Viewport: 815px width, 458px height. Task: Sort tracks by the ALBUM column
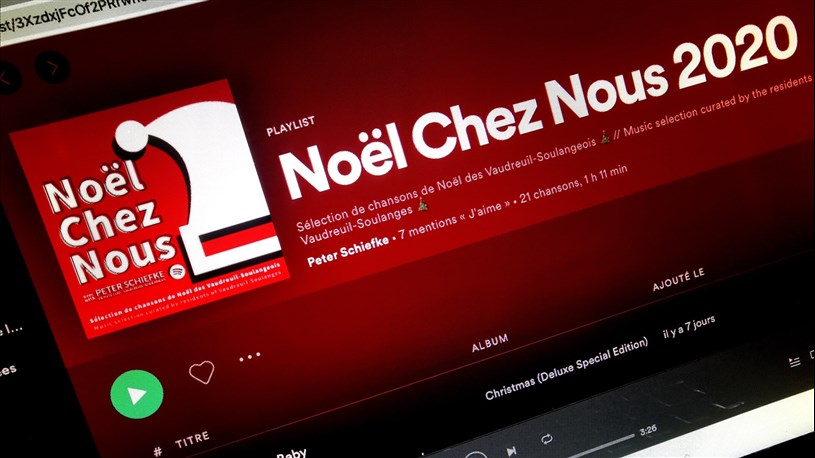[x=490, y=343]
